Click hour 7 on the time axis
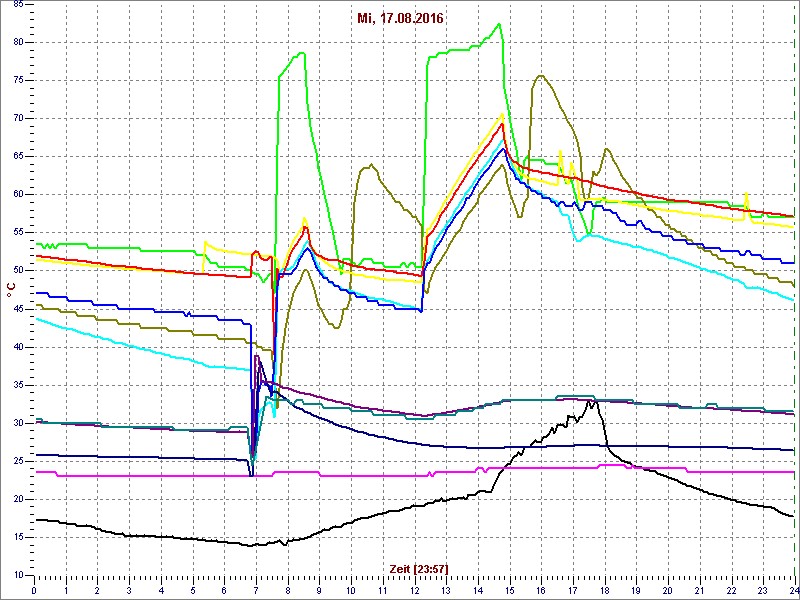Image resolution: width=800 pixels, height=600 pixels. (256, 588)
